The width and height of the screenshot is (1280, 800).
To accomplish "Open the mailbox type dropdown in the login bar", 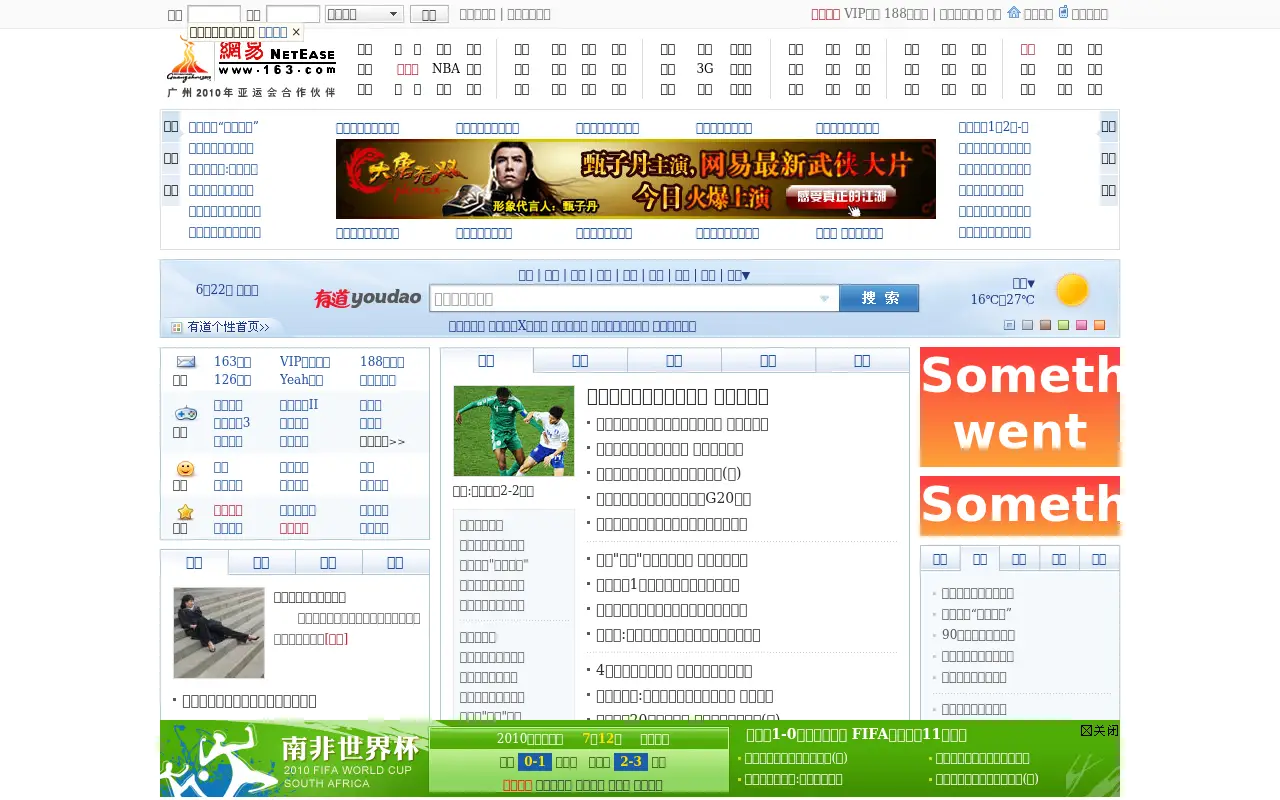I will 364,14.
